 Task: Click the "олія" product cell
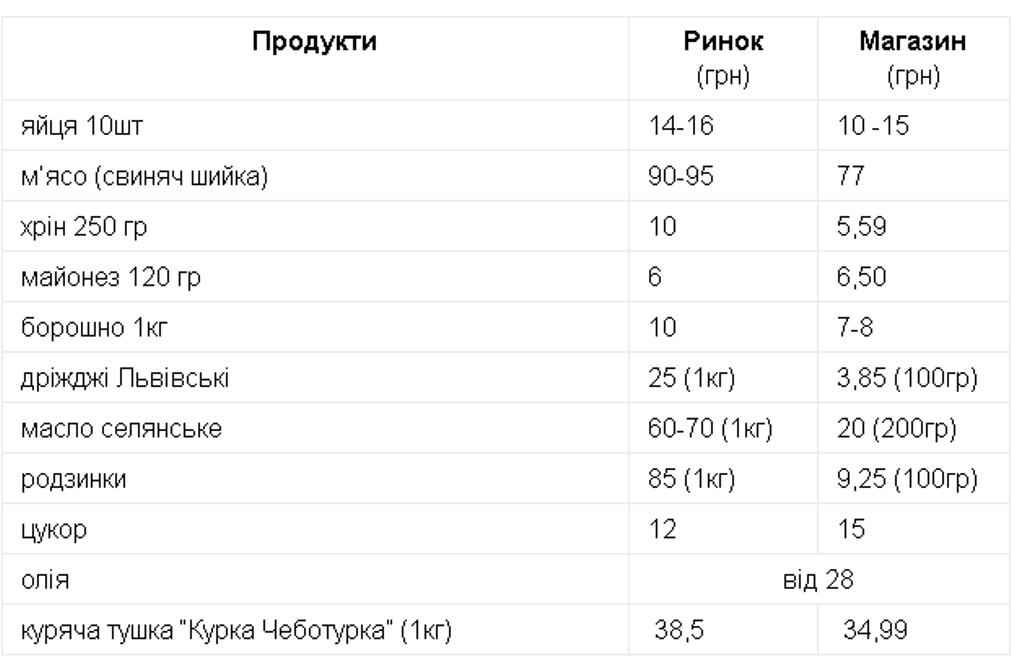(37, 580)
